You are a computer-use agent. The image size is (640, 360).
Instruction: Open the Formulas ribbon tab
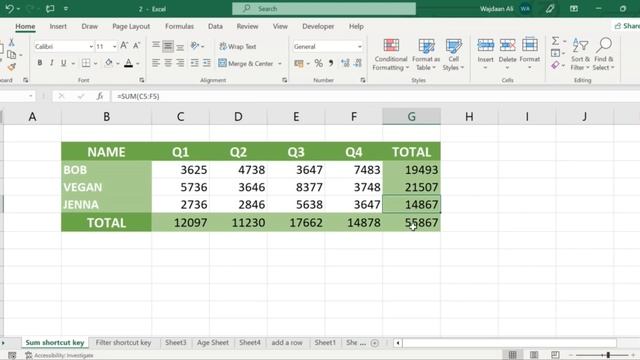pos(179,26)
